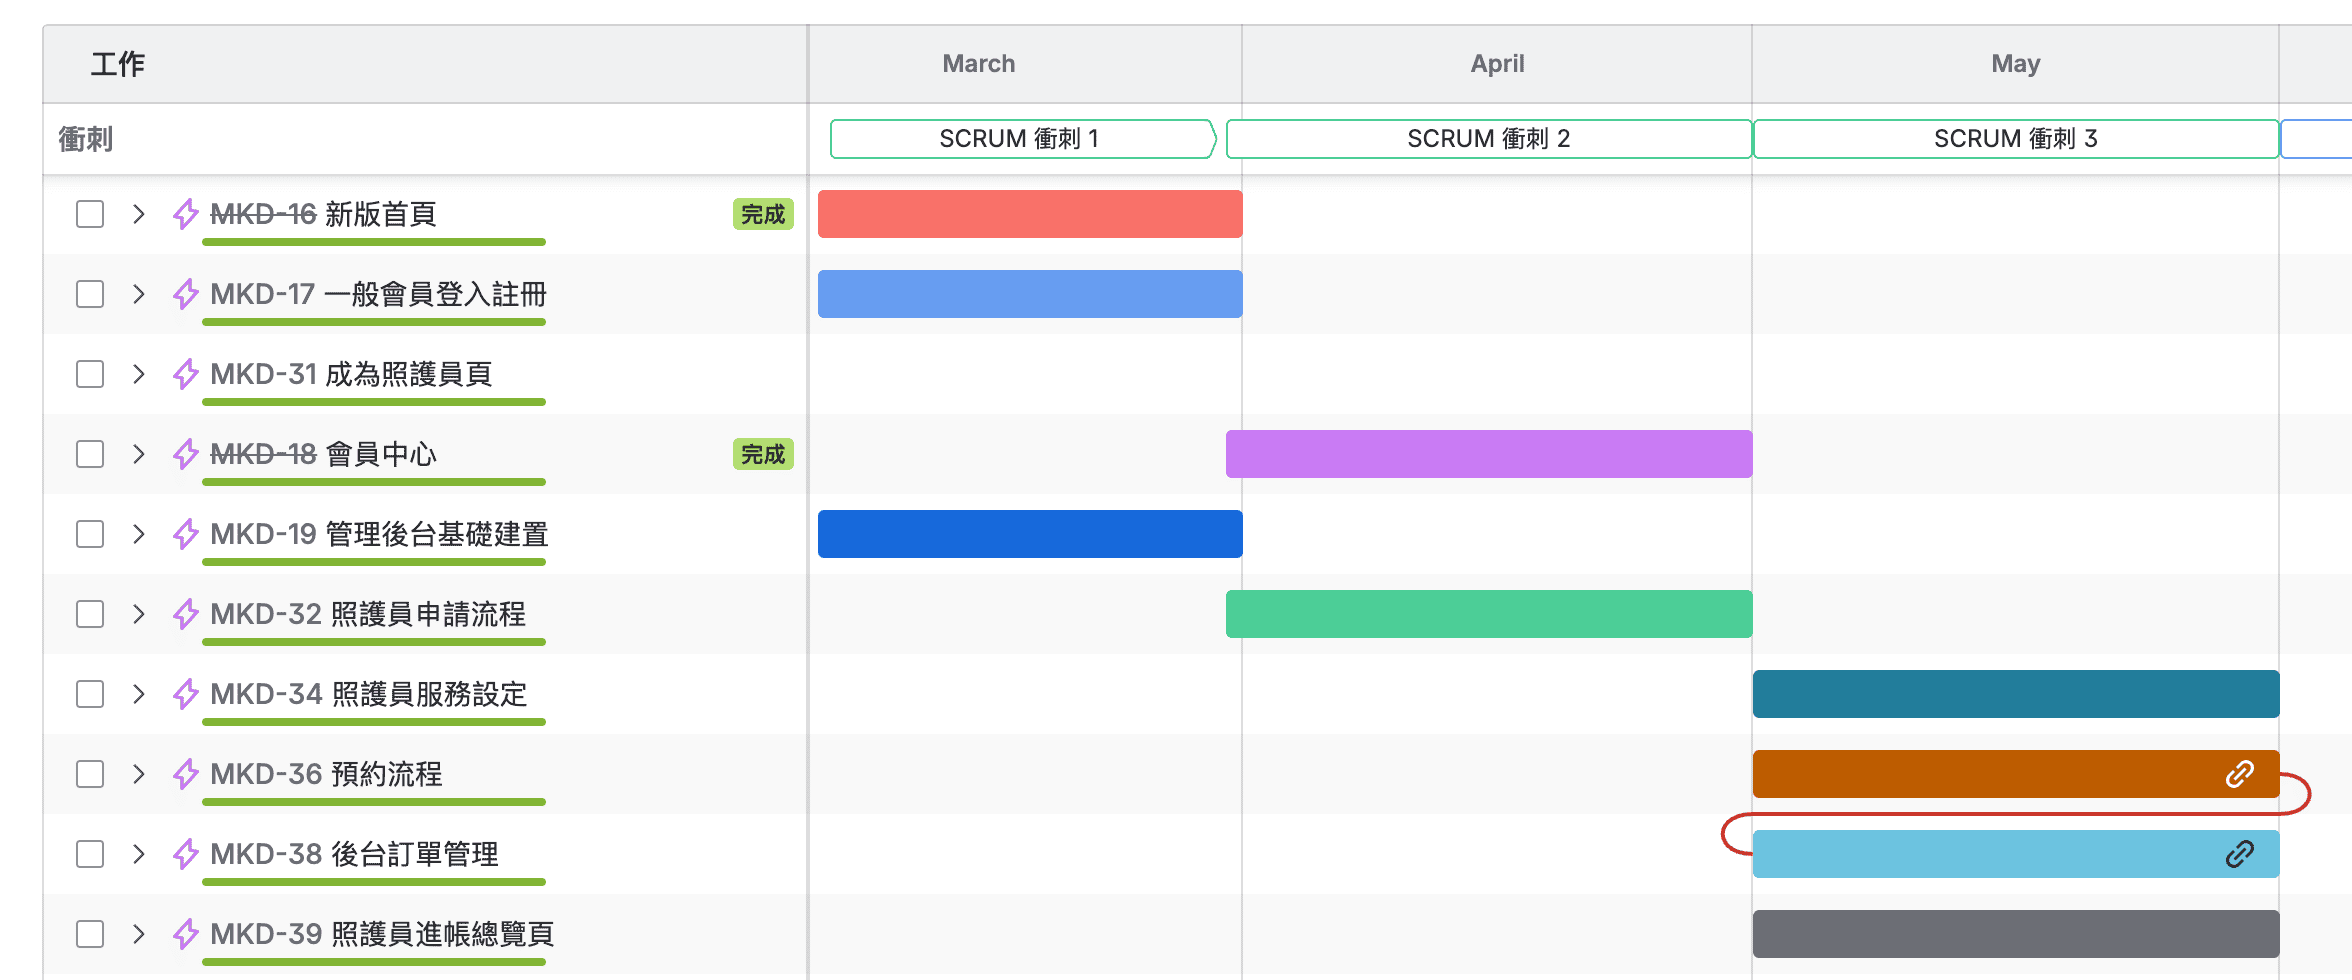Click the dependency link icon on MKD-38 bar
The width and height of the screenshot is (2352, 980).
point(2239,854)
